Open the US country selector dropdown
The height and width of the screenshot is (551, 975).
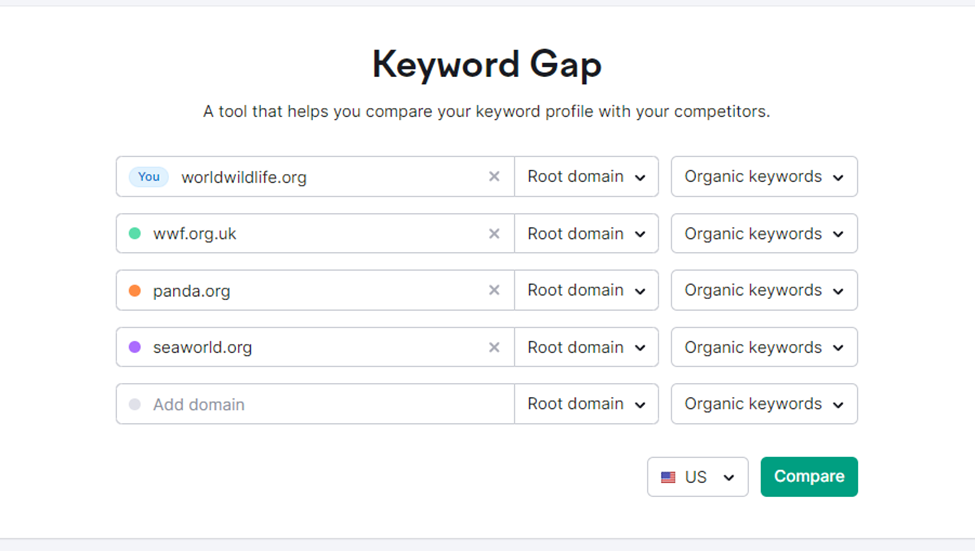[x=698, y=477]
